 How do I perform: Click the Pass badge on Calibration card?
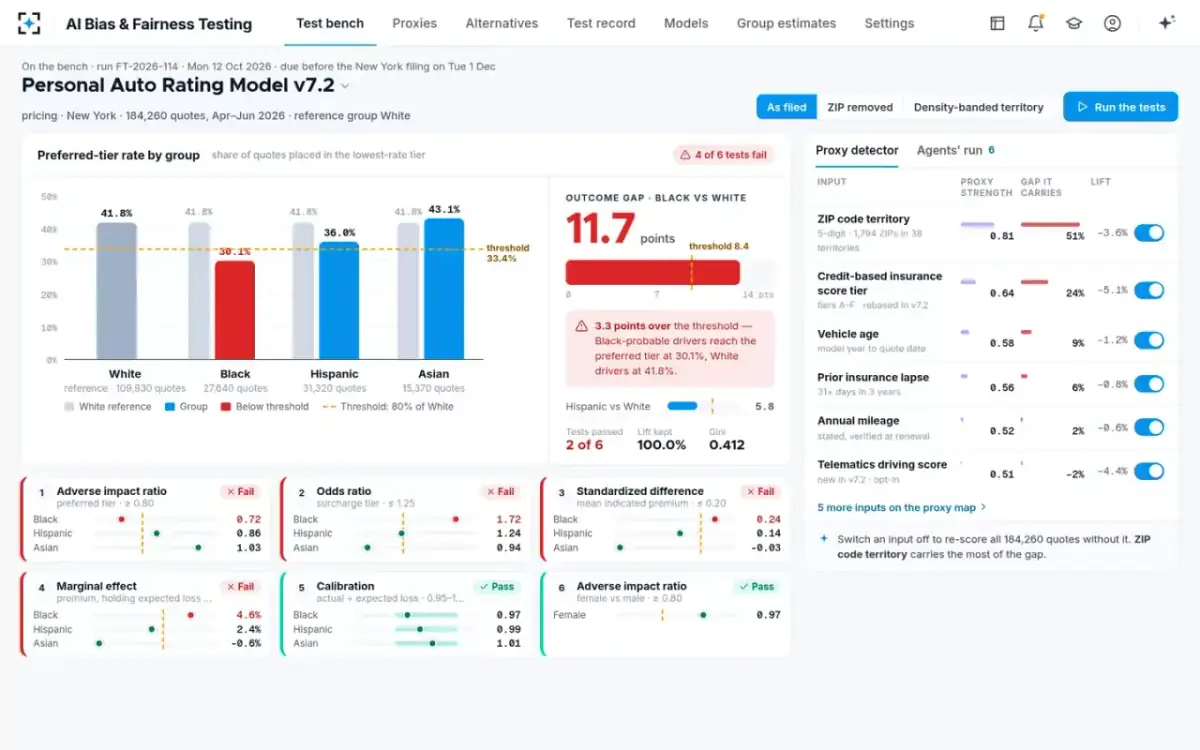(x=497, y=587)
